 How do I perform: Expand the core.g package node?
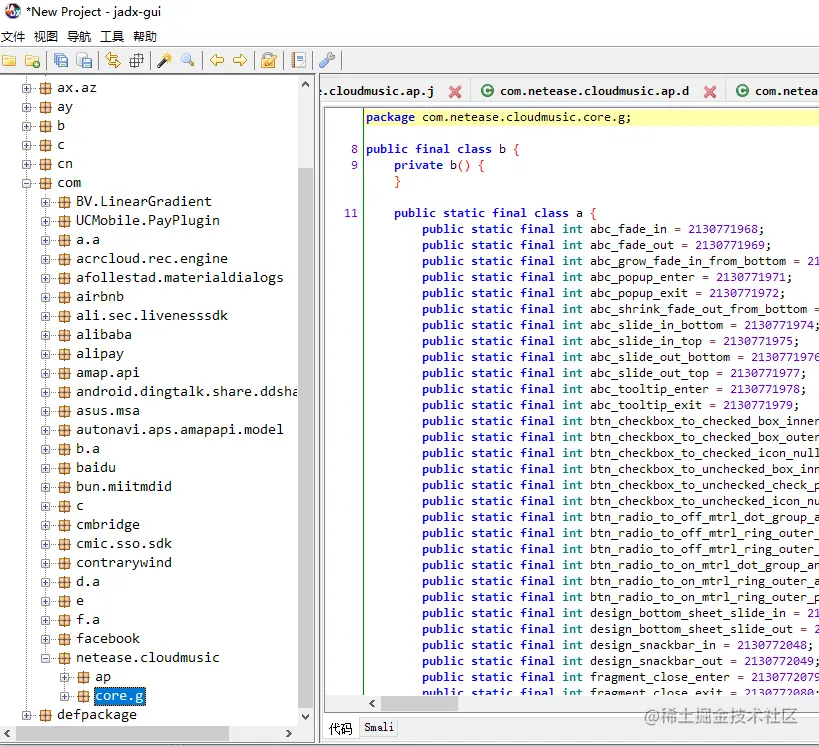click(64, 696)
